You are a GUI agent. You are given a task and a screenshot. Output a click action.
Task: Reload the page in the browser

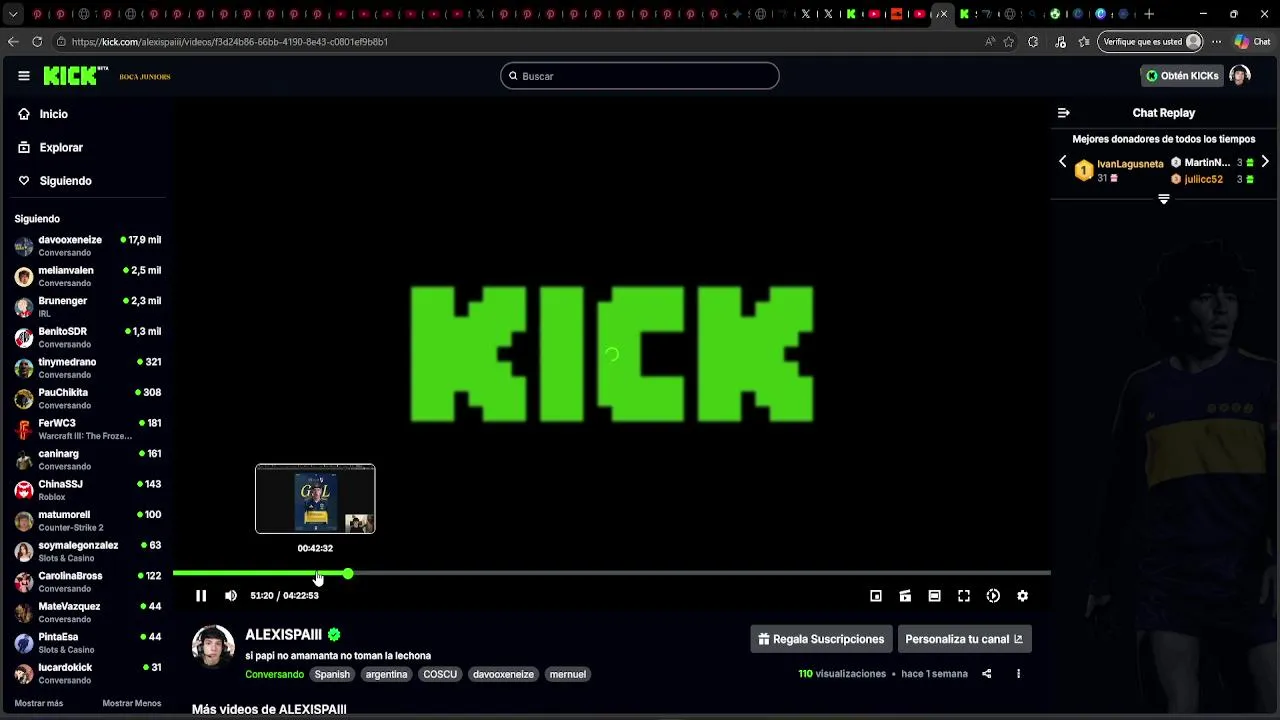(37, 42)
